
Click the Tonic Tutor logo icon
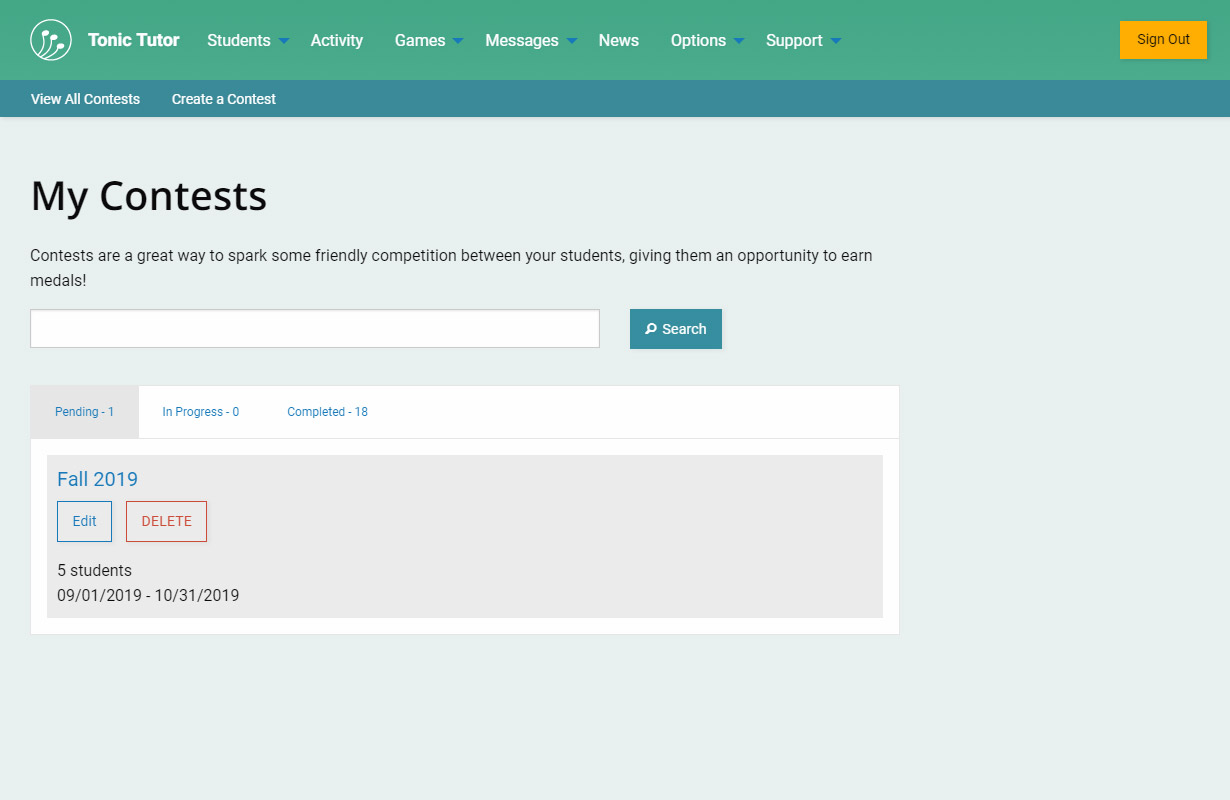pos(51,40)
